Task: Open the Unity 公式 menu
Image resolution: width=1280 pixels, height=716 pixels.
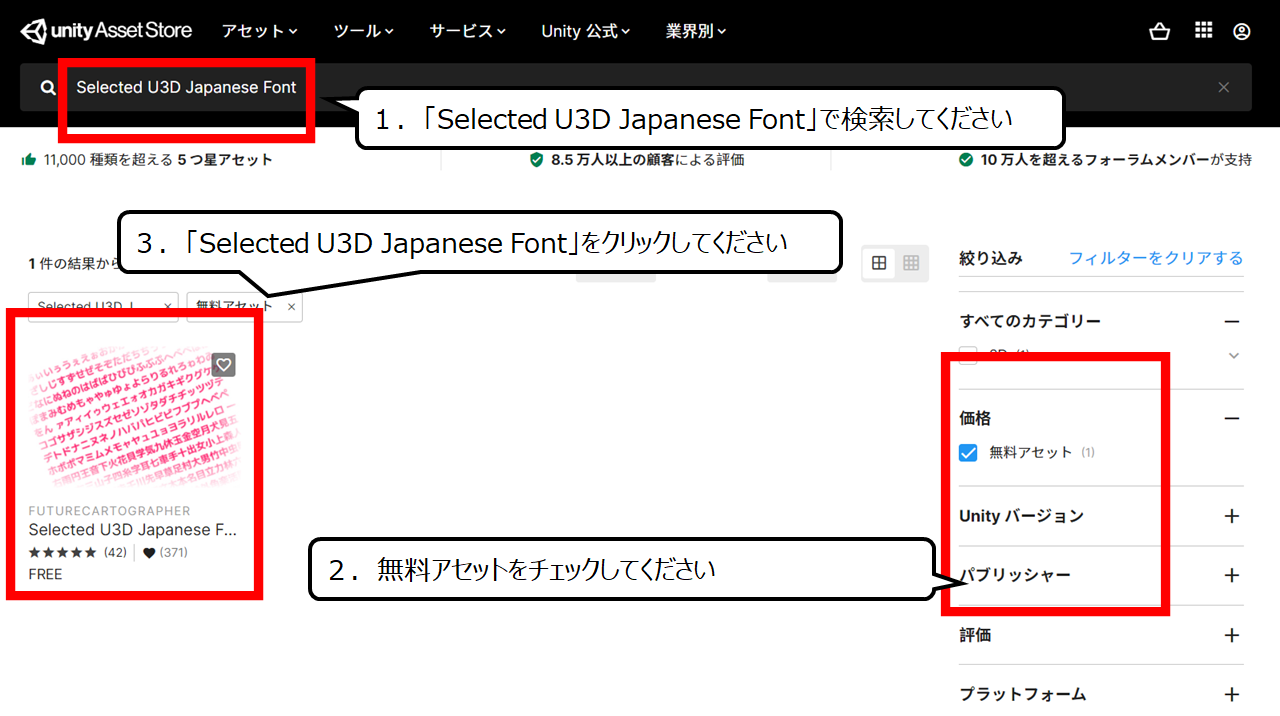Action: tap(586, 31)
